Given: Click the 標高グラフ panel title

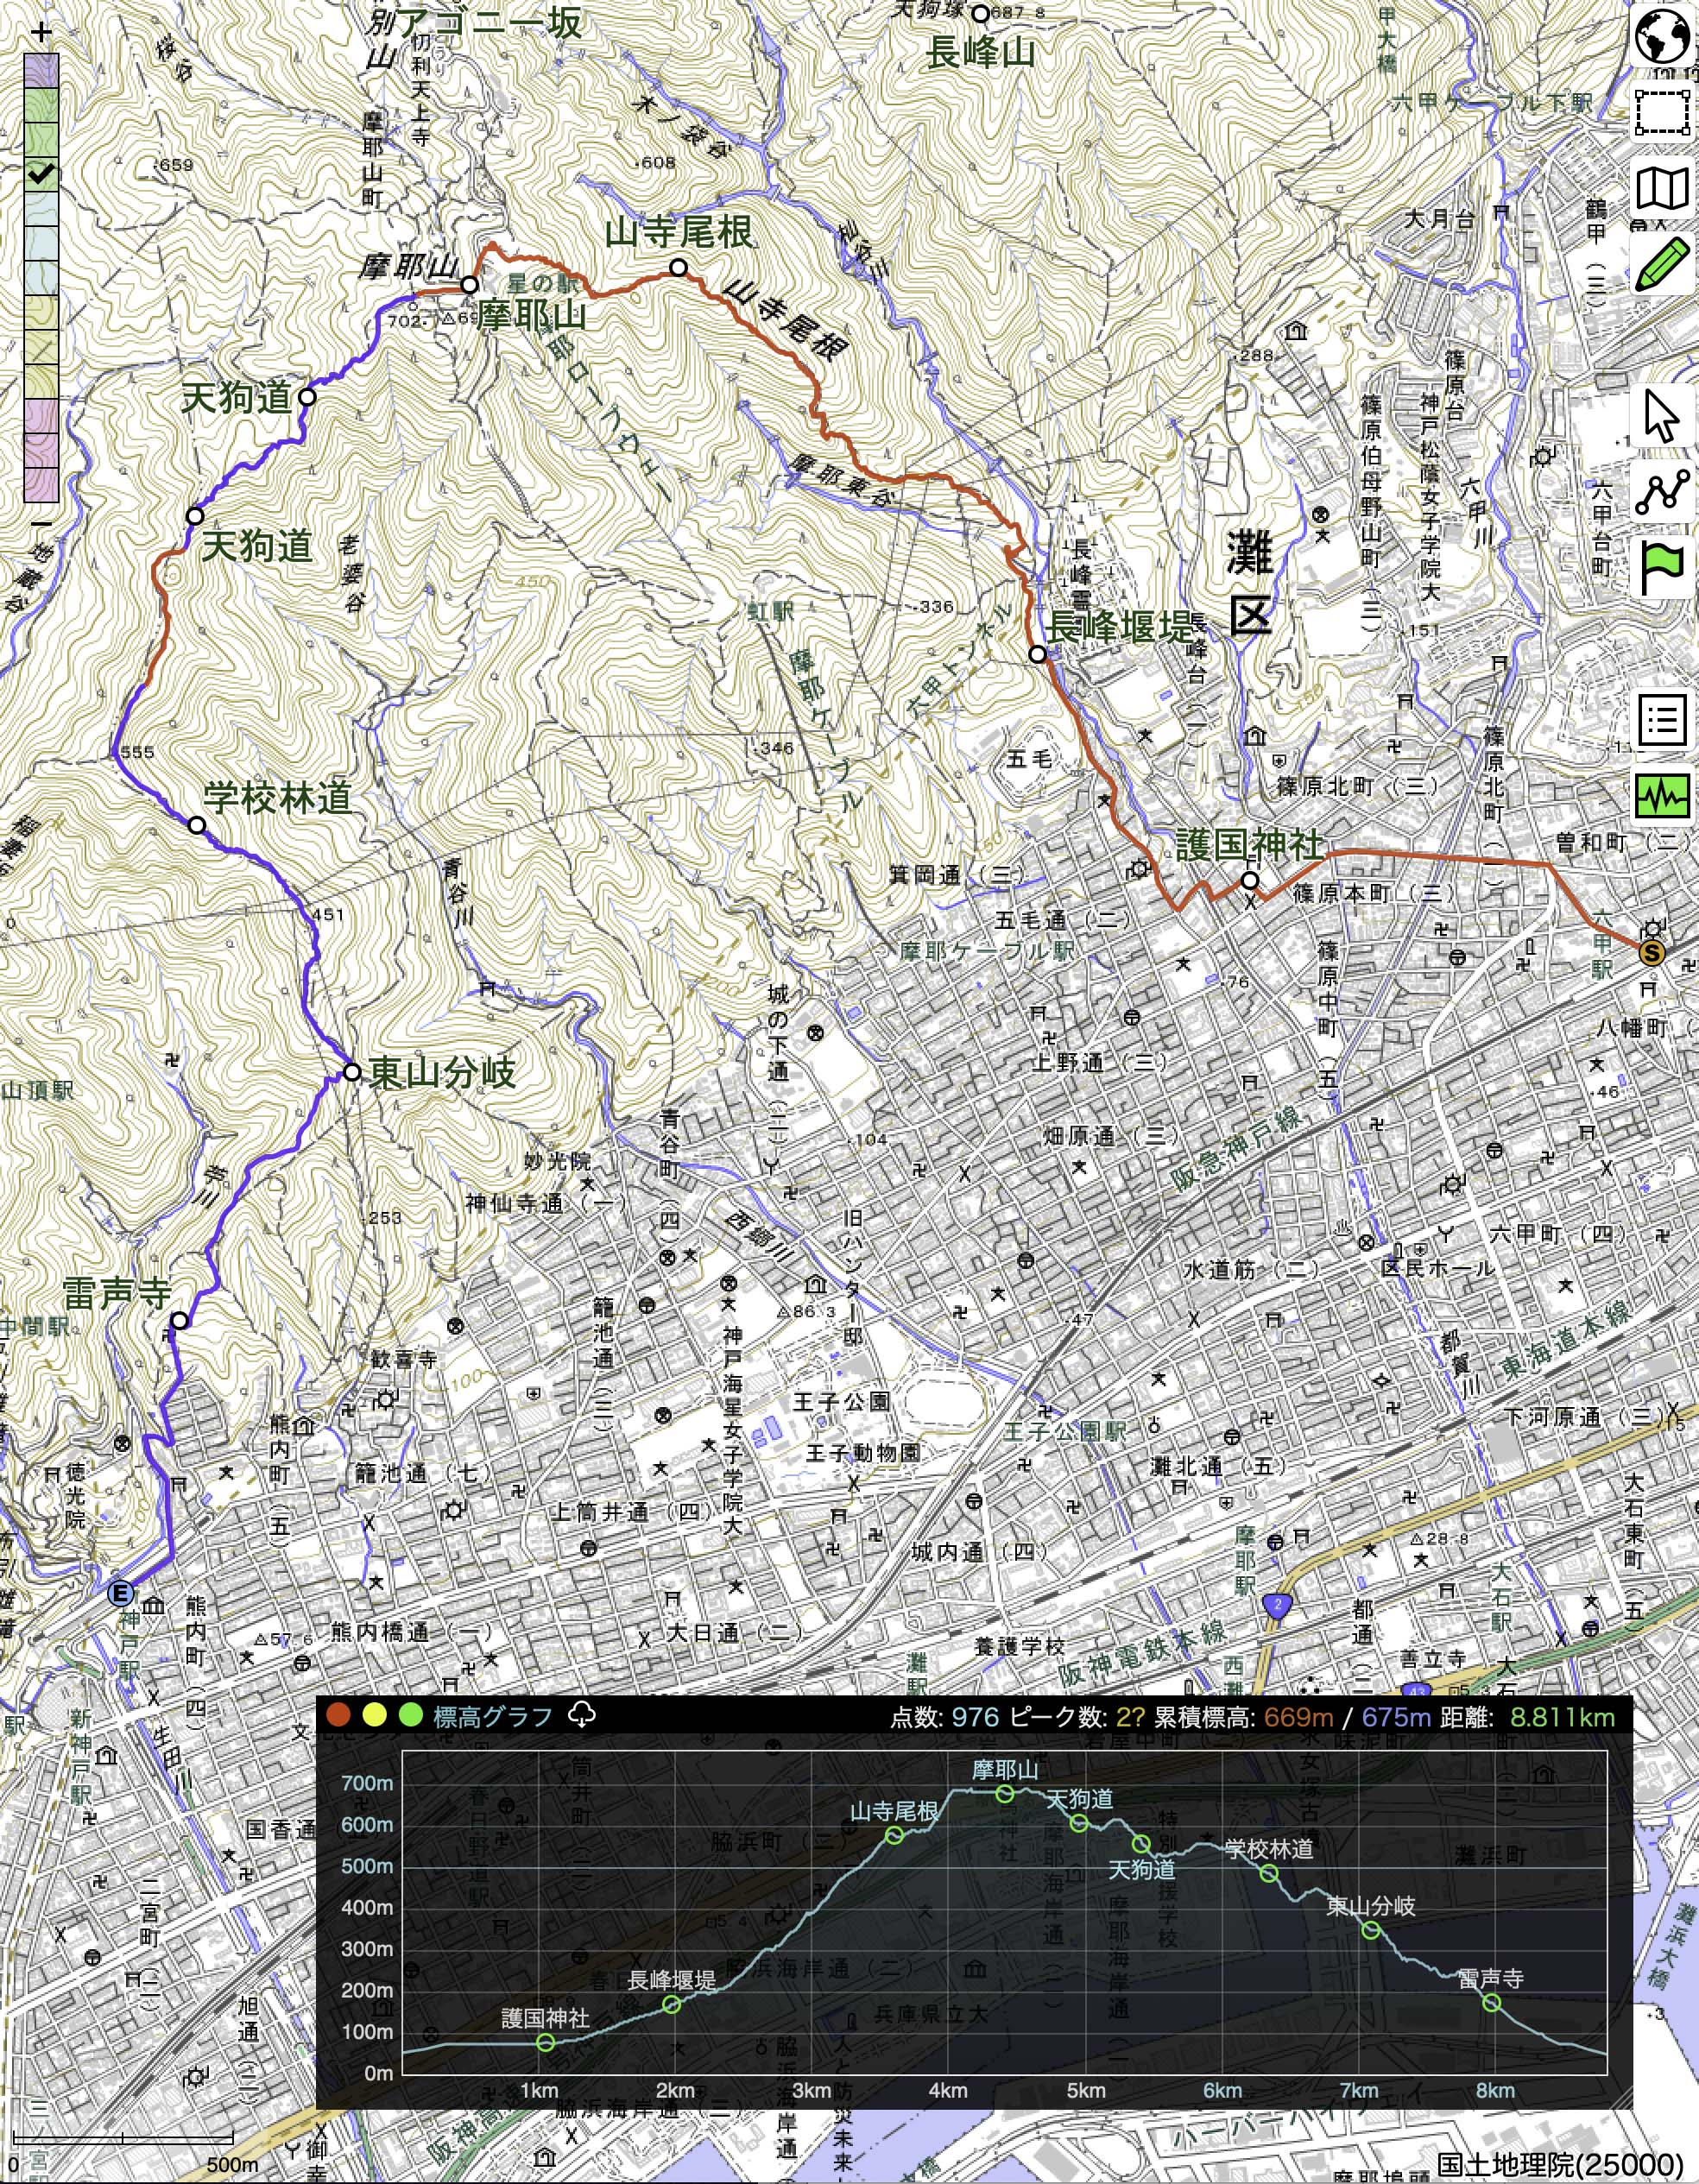Looking at the screenshot, I should (493, 1717).
